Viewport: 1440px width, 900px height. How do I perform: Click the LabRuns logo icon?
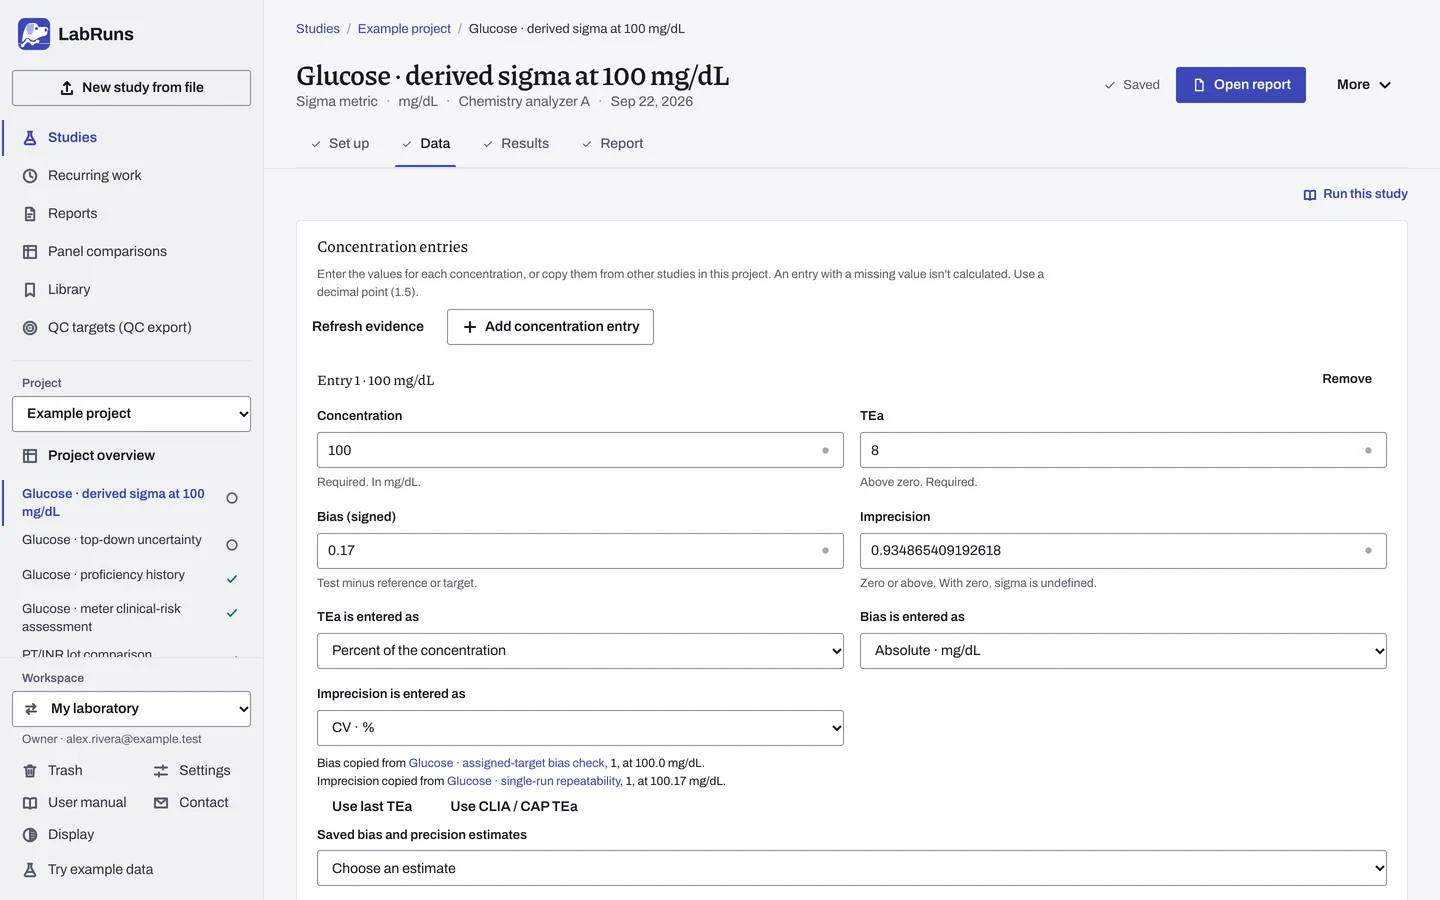[34, 34]
